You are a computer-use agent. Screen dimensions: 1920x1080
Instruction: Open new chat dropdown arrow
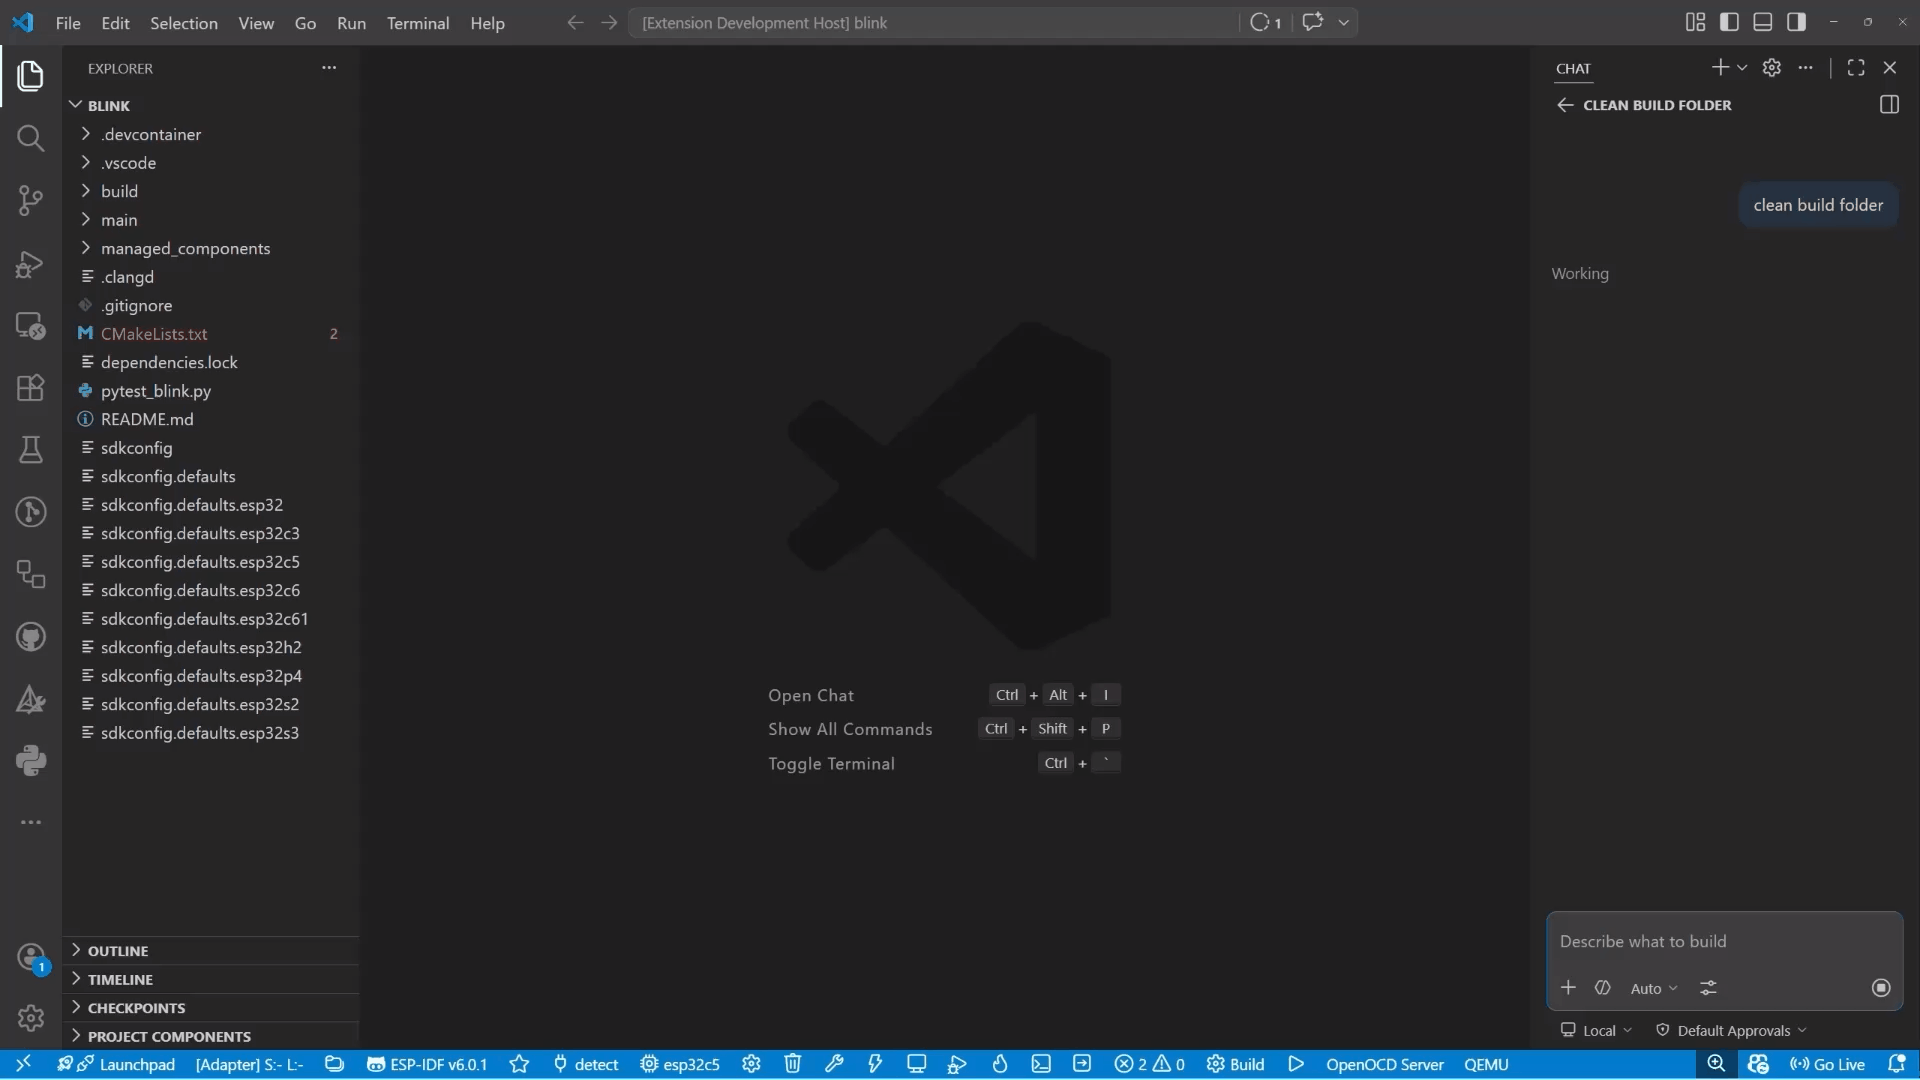pos(1742,68)
